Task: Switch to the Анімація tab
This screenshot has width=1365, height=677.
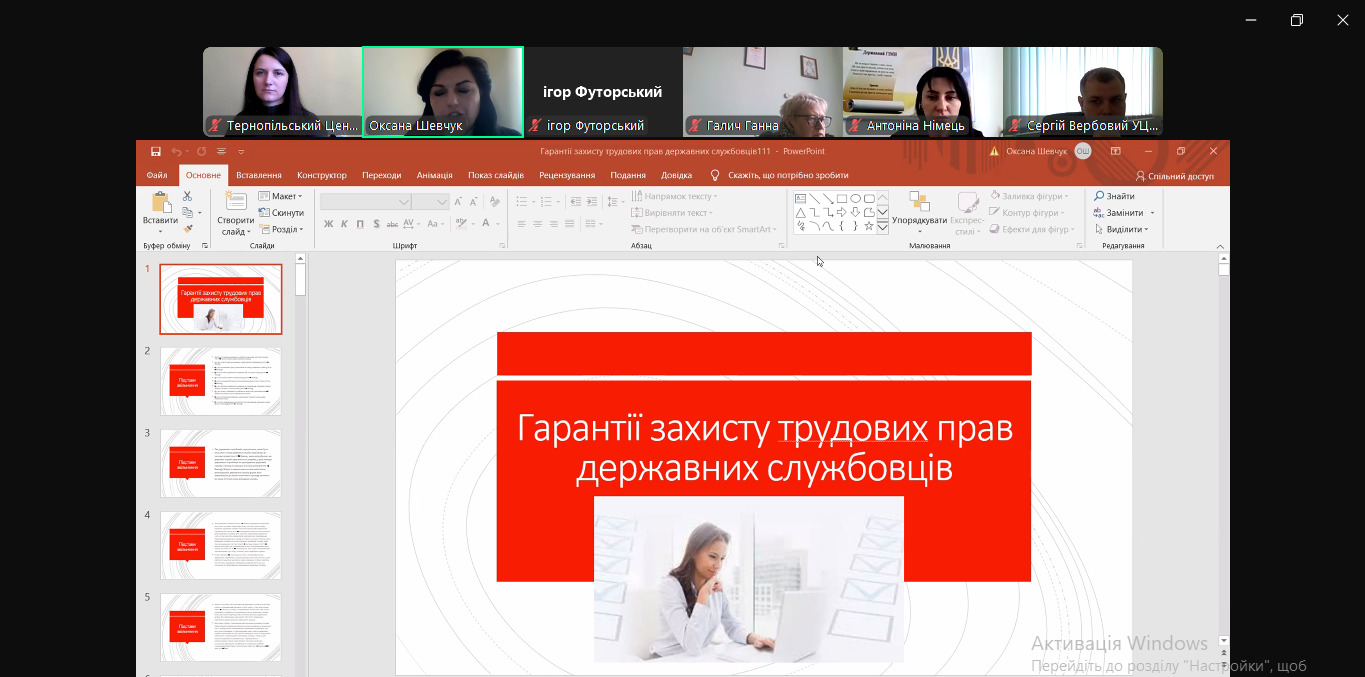Action: pos(434,175)
